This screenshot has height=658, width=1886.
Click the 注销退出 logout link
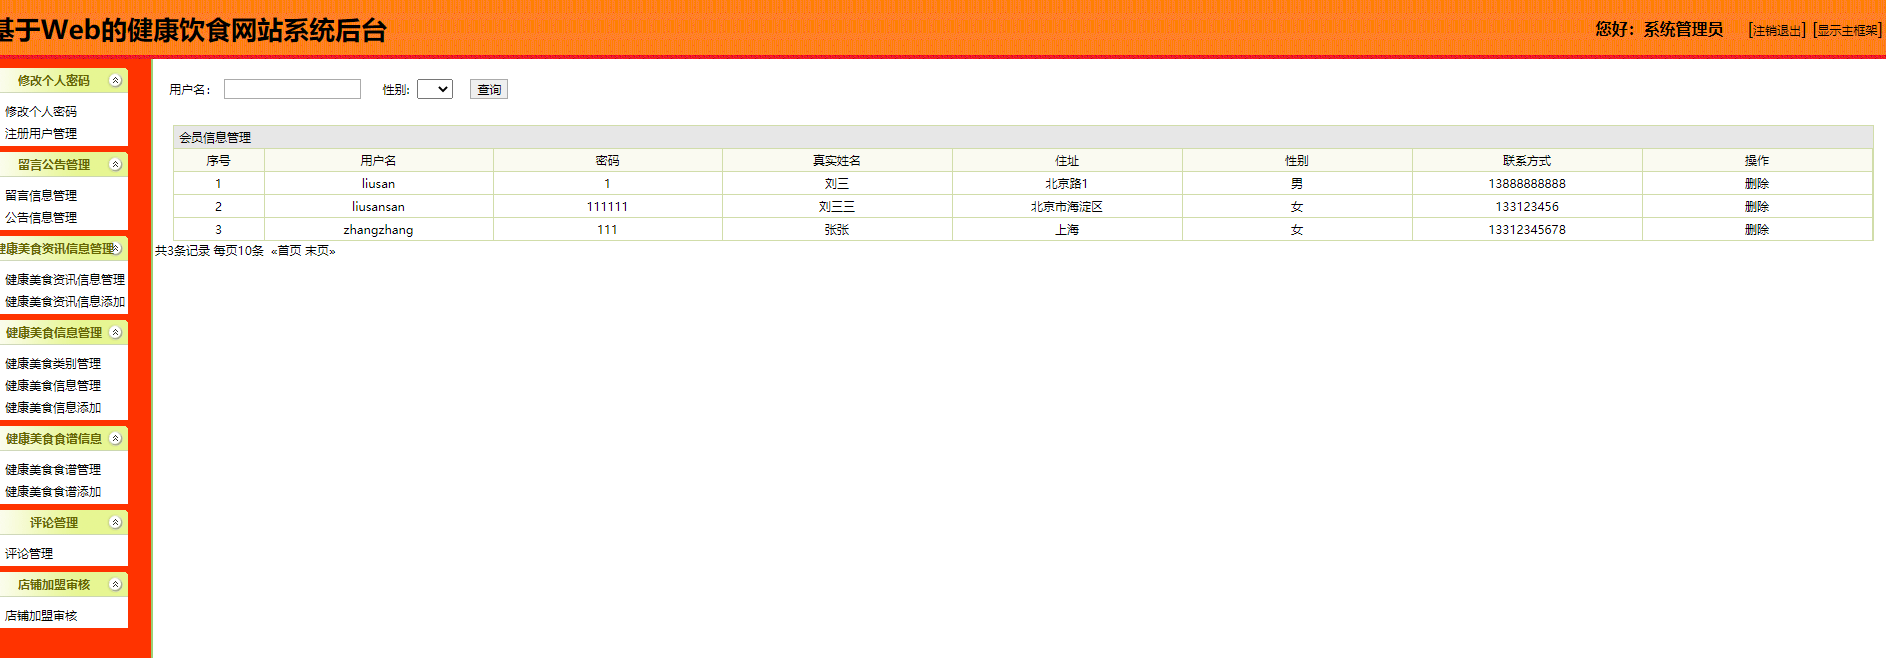click(1777, 31)
